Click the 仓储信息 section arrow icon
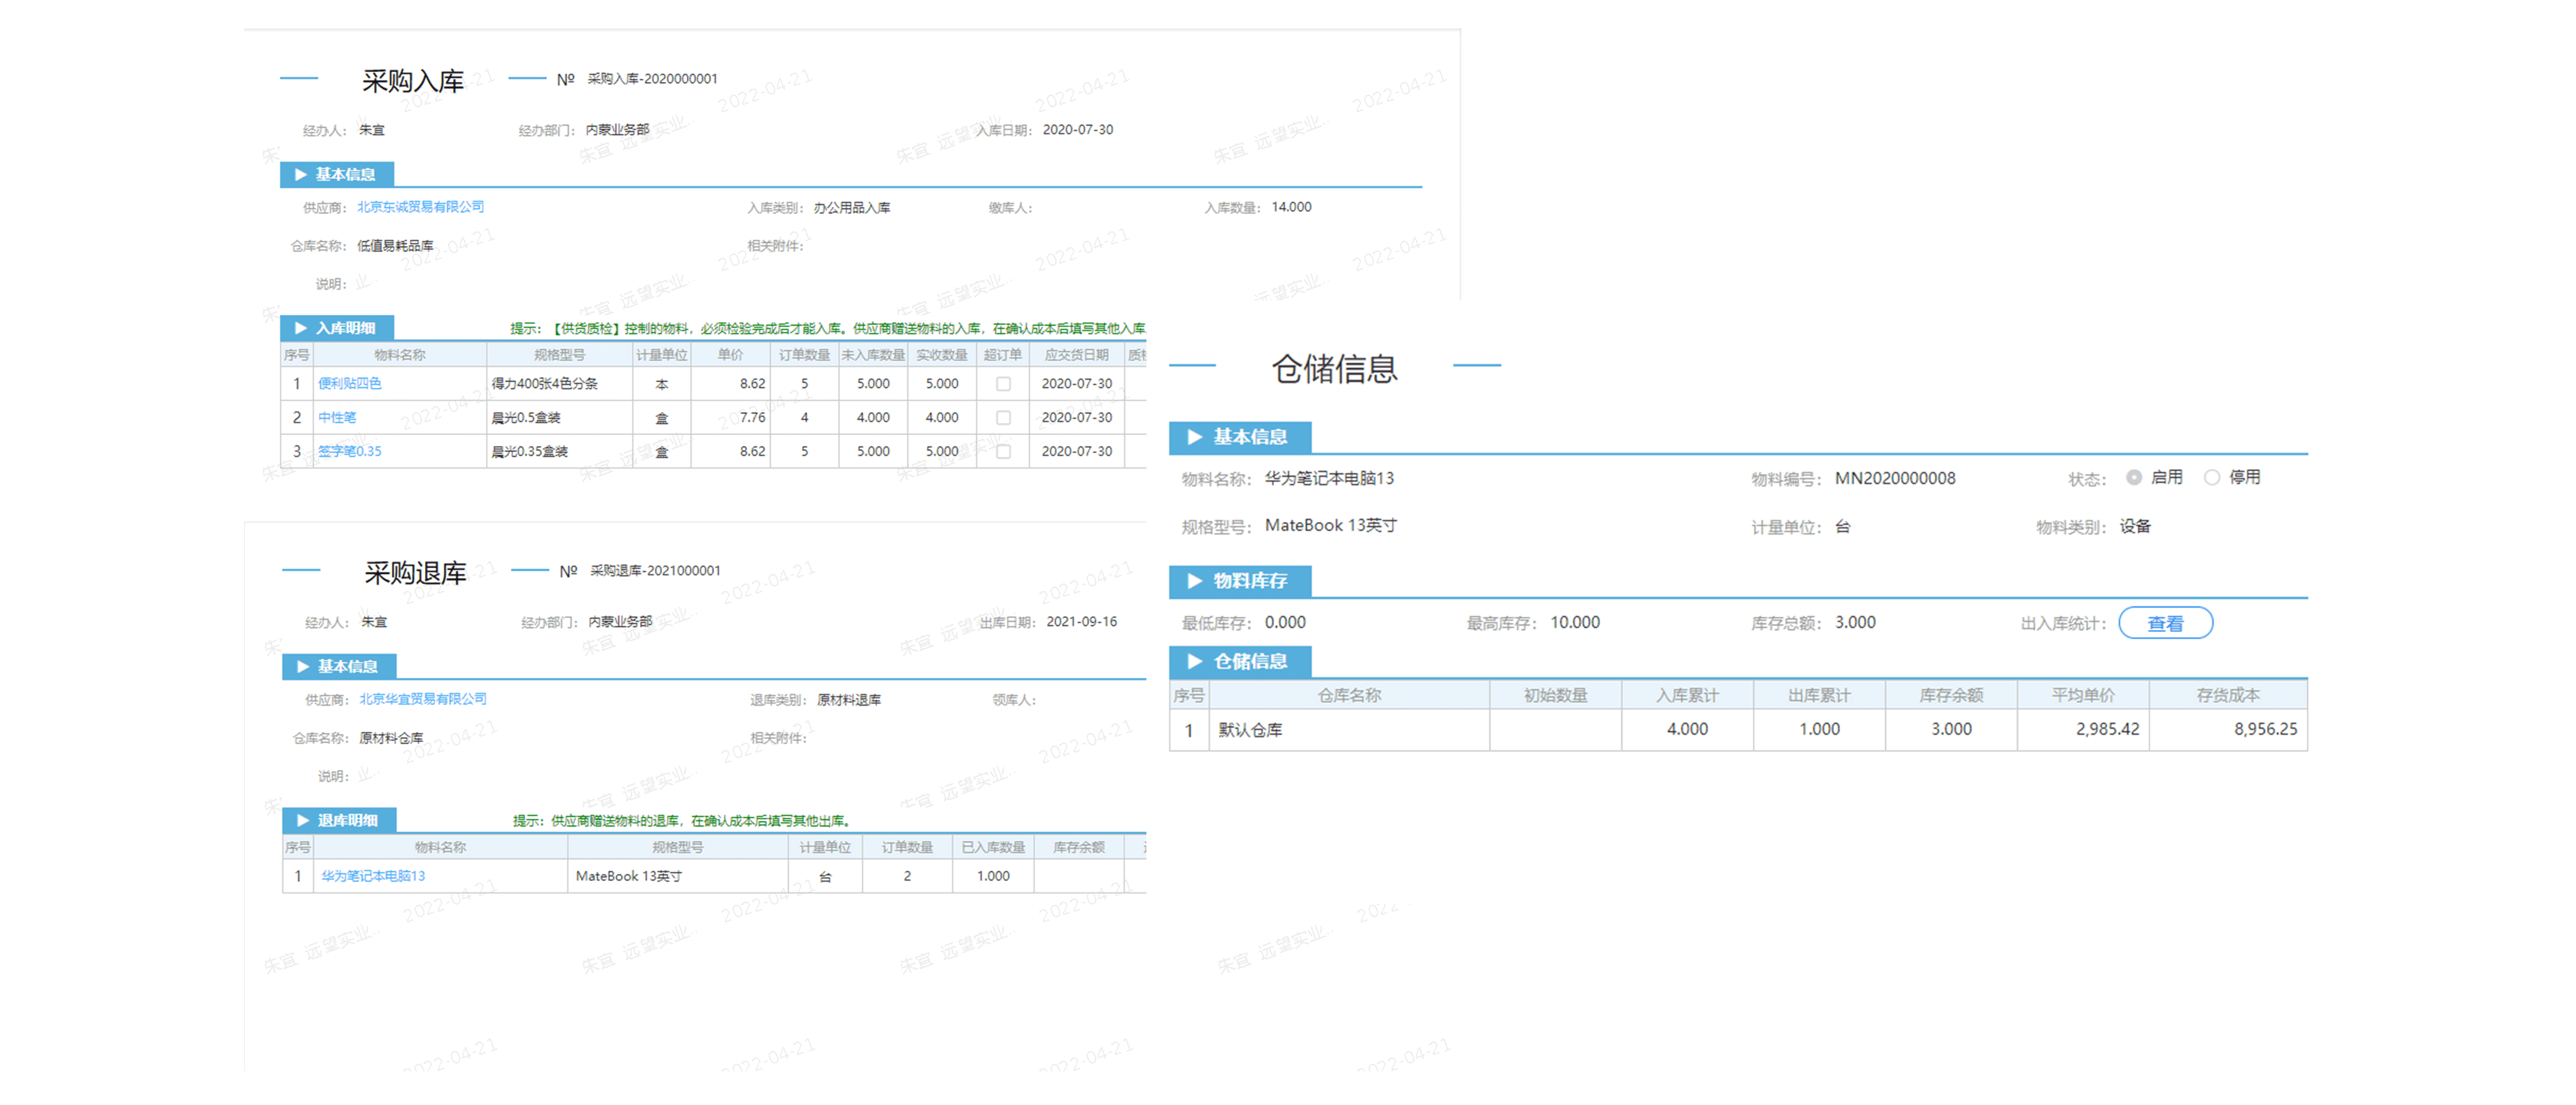 click(1194, 661)
